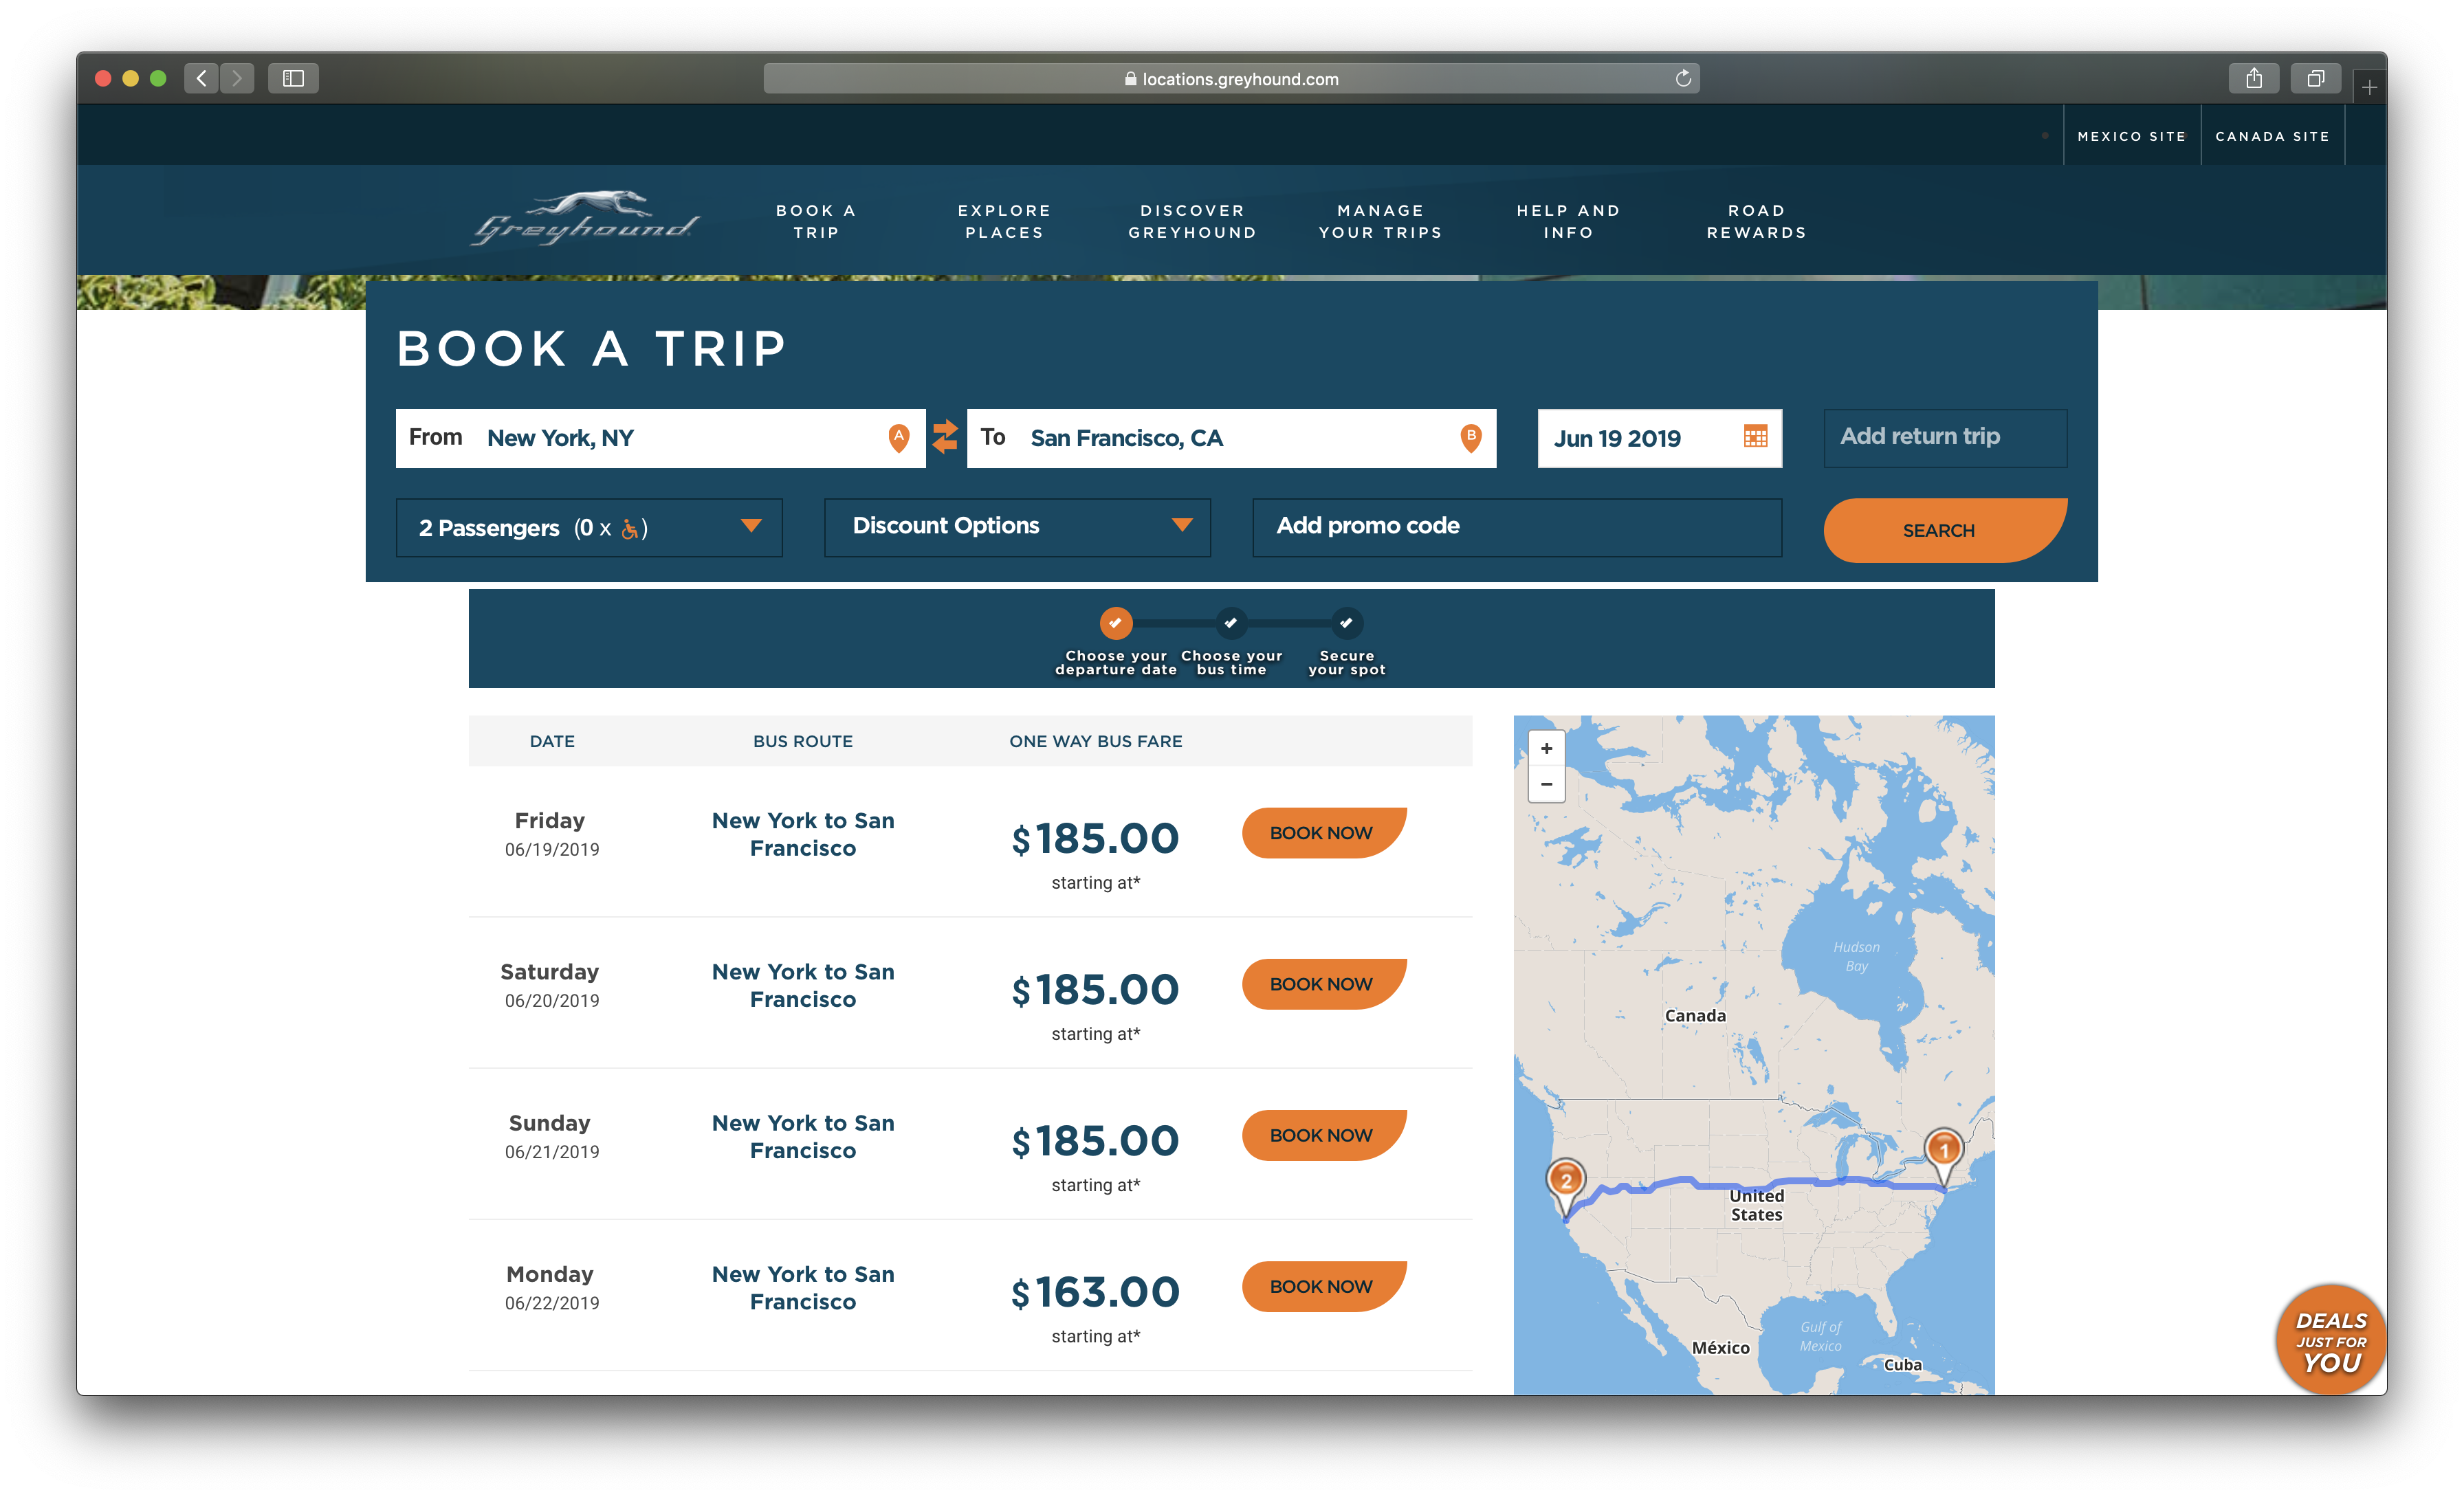Screen dimensions: 2464x1497
Task: Click the Choose your bus time step
Action: [x=1231, y=642]
